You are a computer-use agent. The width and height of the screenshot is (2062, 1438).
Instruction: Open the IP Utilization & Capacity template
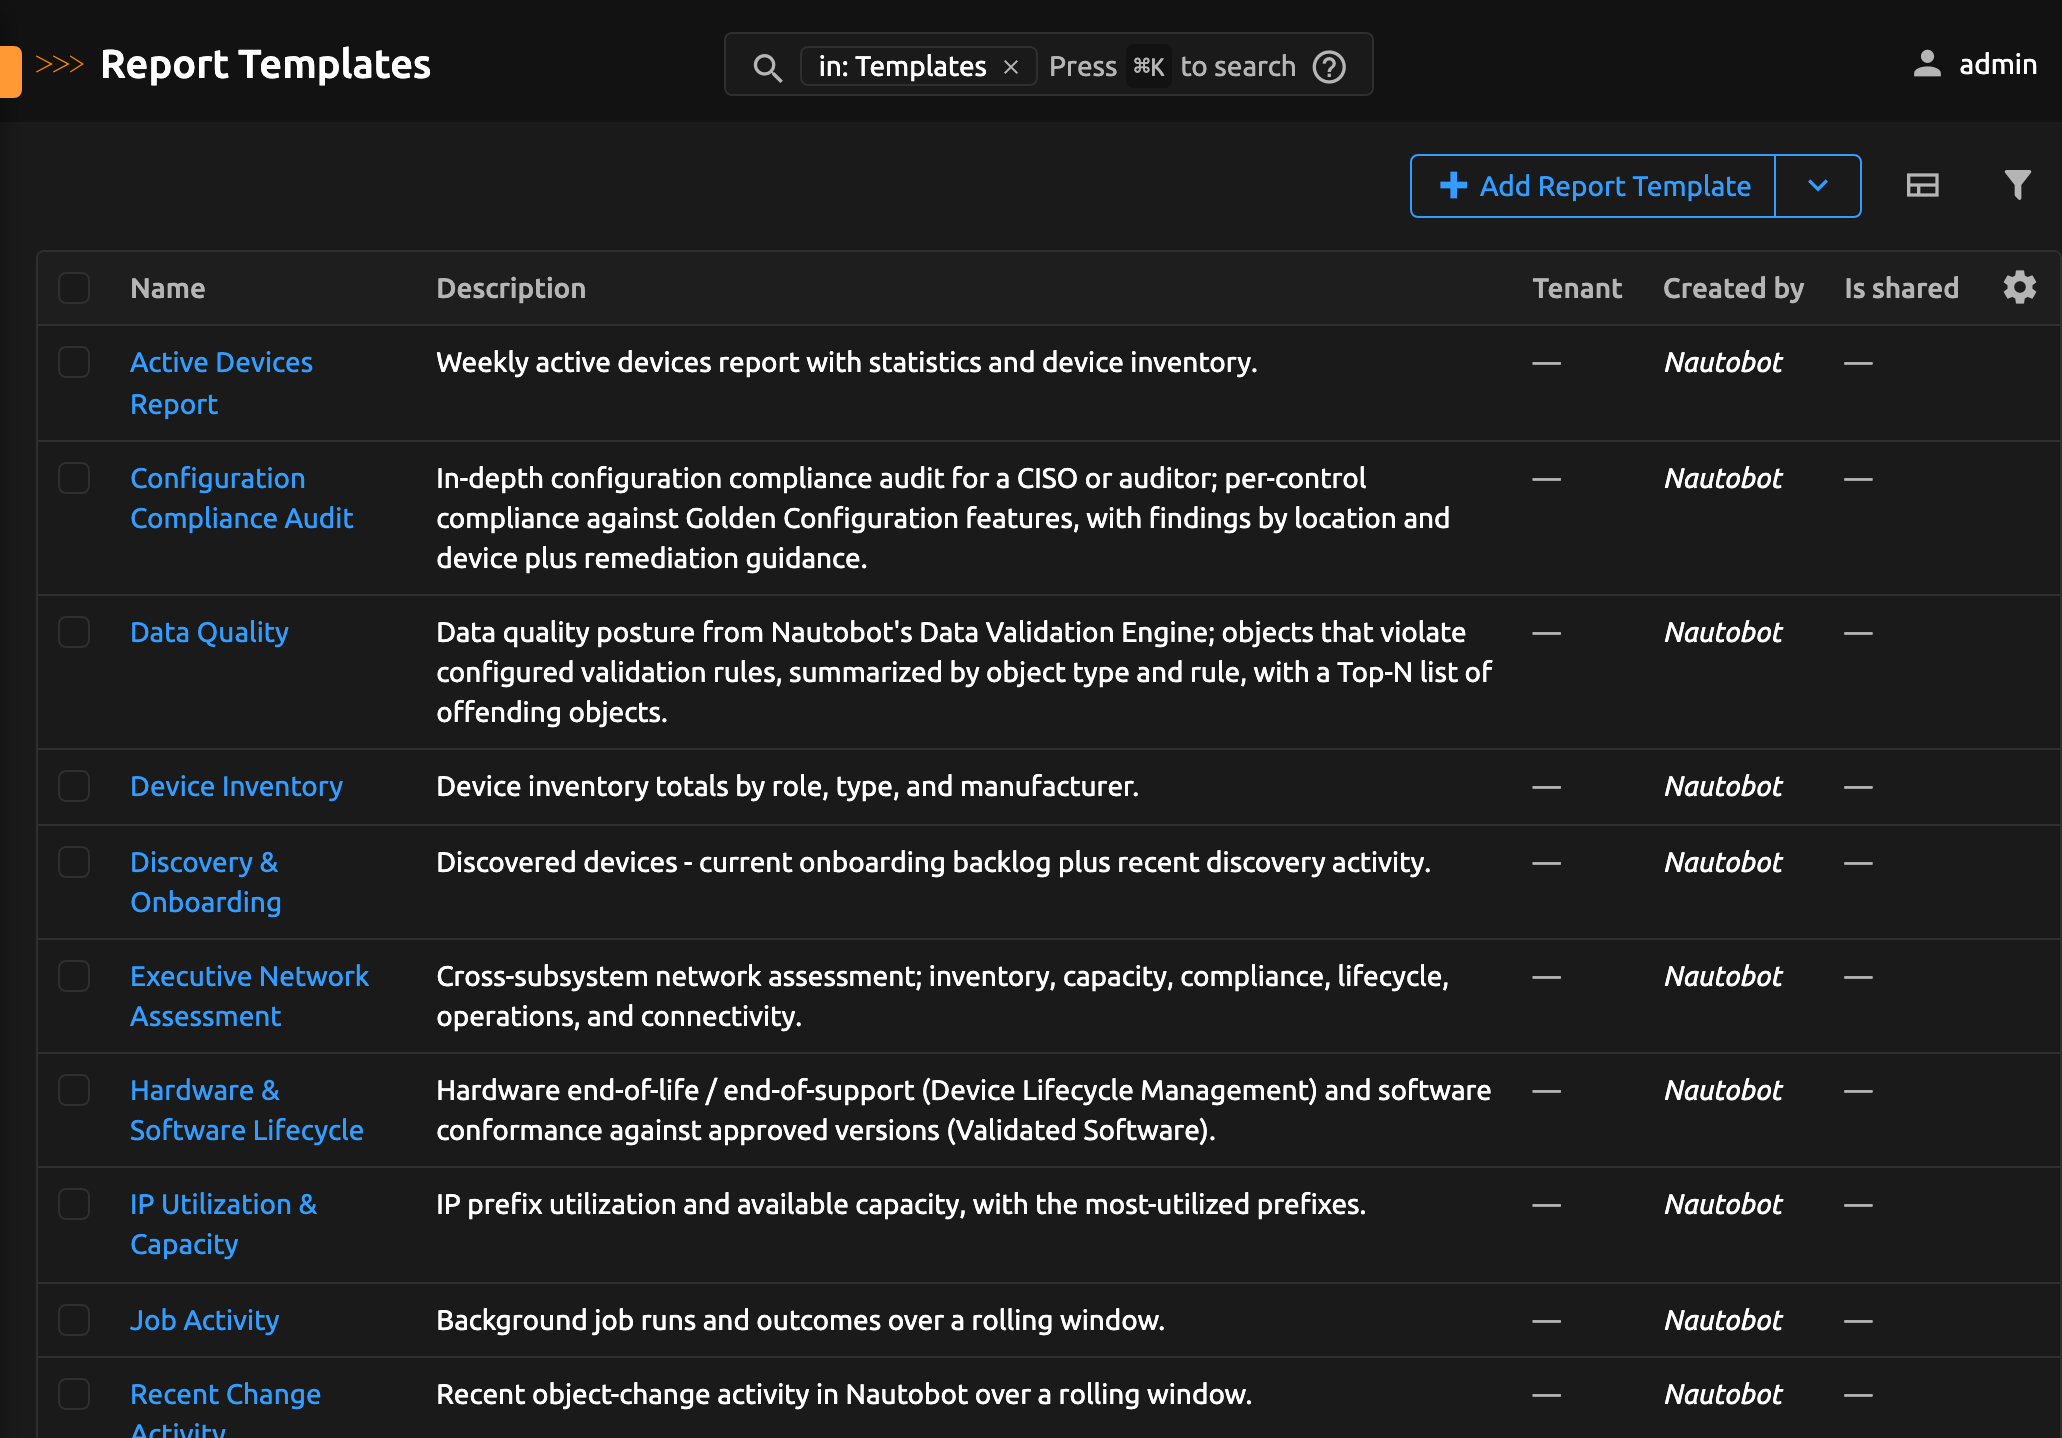click(223, 1224)
